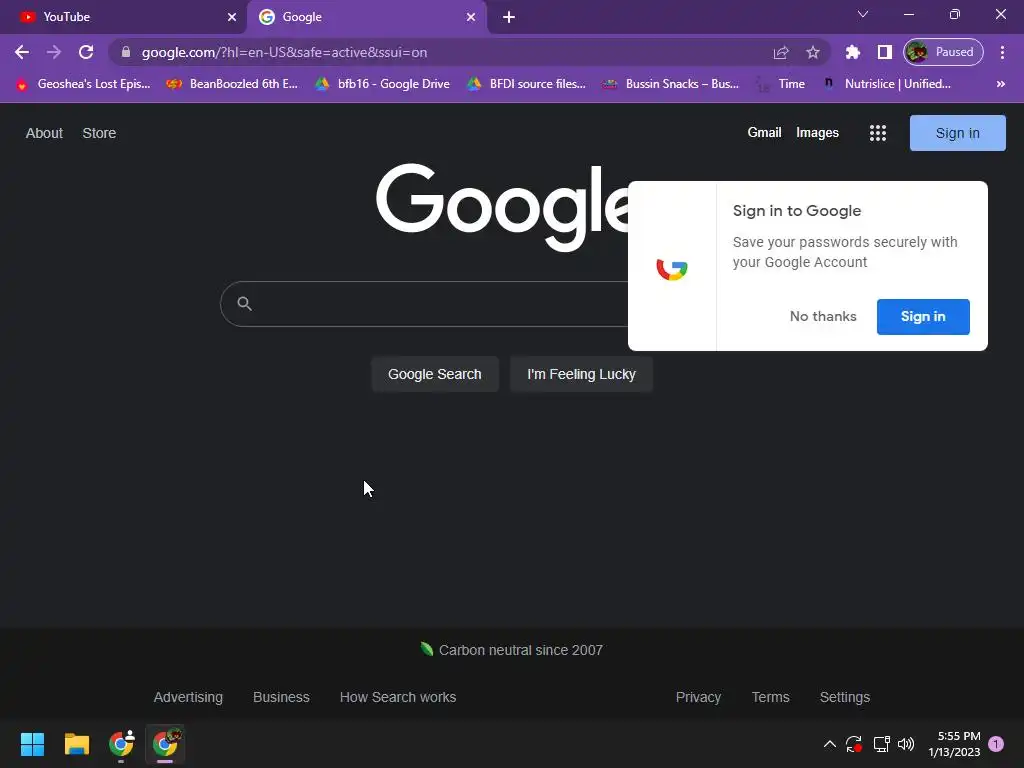
Task: Open Chrome three-dot menu
Action: [x=1002, y=52]
